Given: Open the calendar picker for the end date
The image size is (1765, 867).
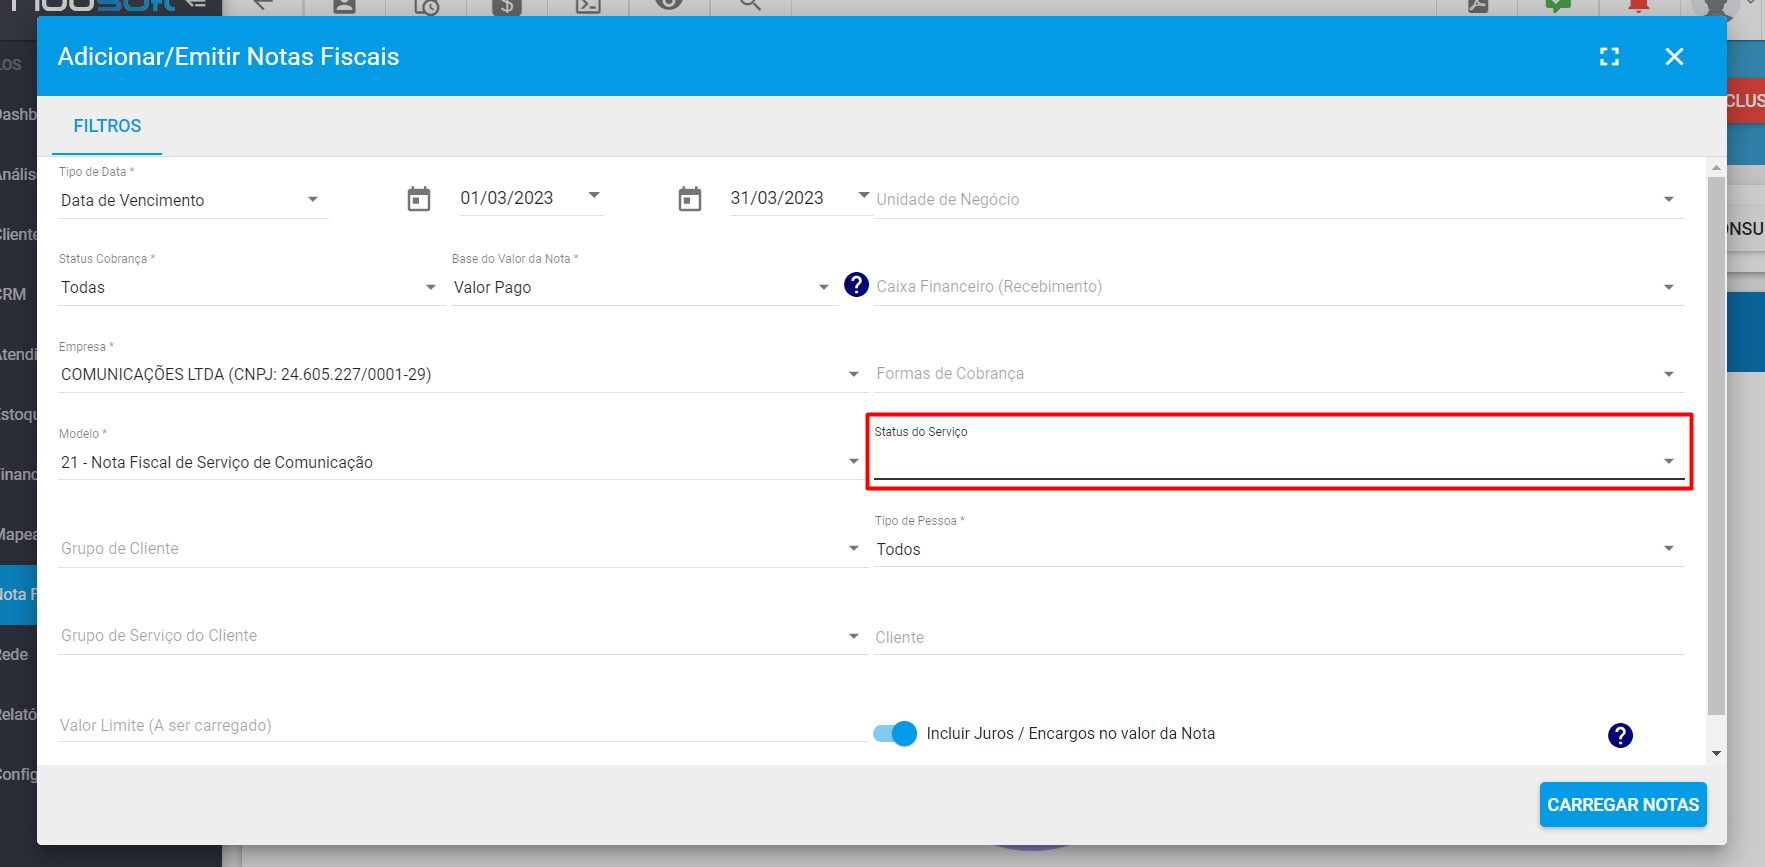Looking at the screenshot, I should tap(690, 199).
